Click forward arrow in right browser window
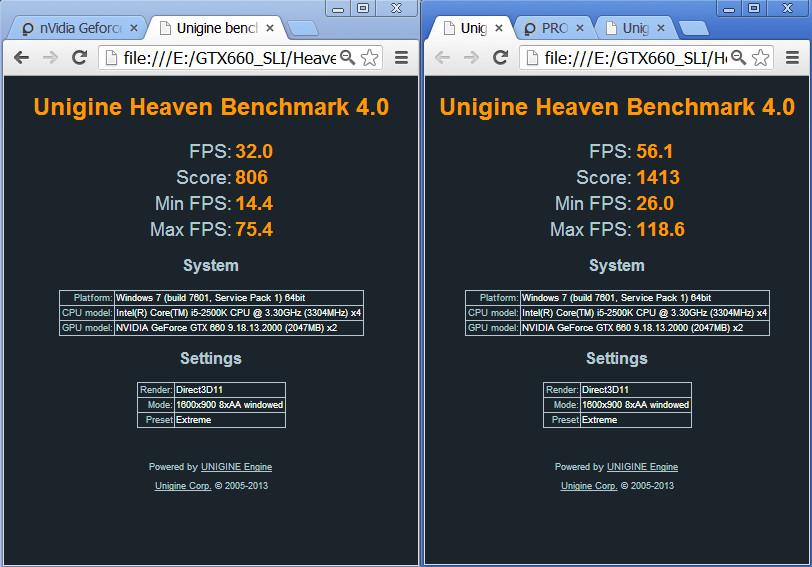This screenshot has width=812, height=567. [x=471, y=57]
